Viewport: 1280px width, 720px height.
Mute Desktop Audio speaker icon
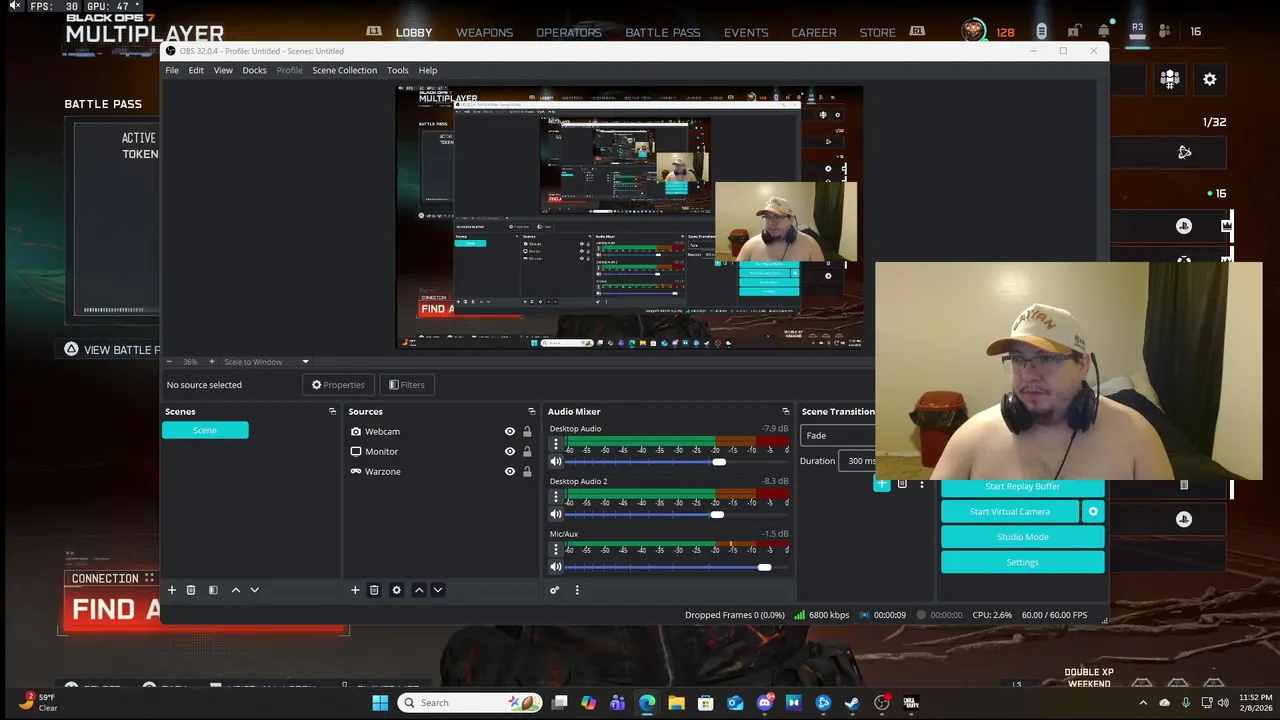point(556,462)
